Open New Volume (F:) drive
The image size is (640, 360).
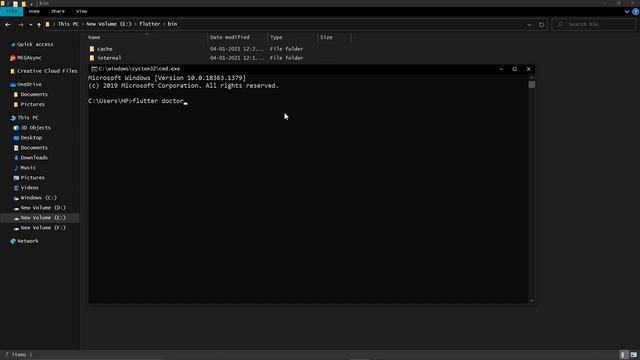[x=43, y=228]
